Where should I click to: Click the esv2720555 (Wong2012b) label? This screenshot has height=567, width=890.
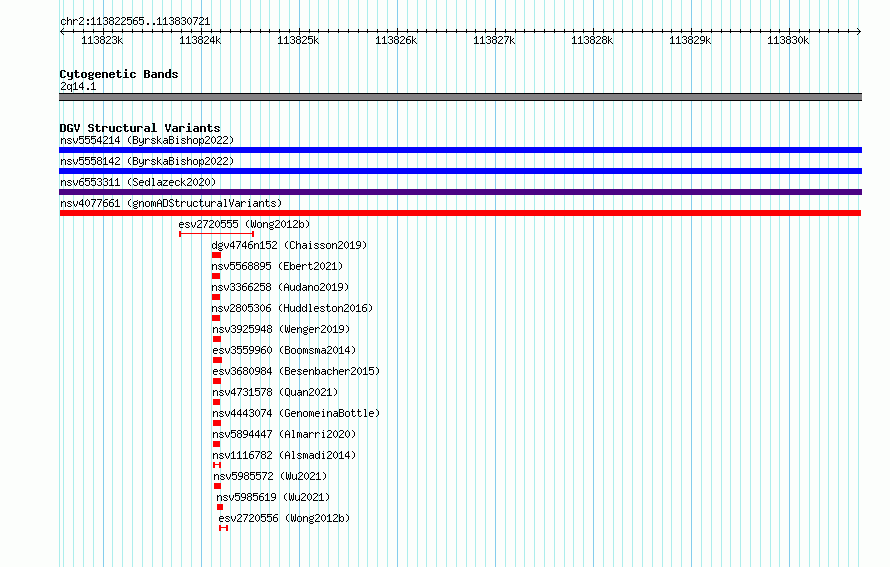coord(244,224)
